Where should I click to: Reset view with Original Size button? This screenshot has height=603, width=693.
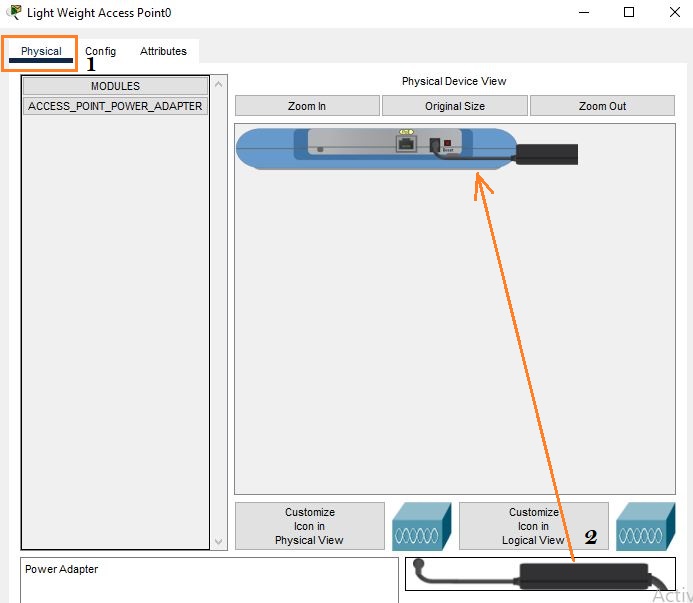tap(455, 106)
